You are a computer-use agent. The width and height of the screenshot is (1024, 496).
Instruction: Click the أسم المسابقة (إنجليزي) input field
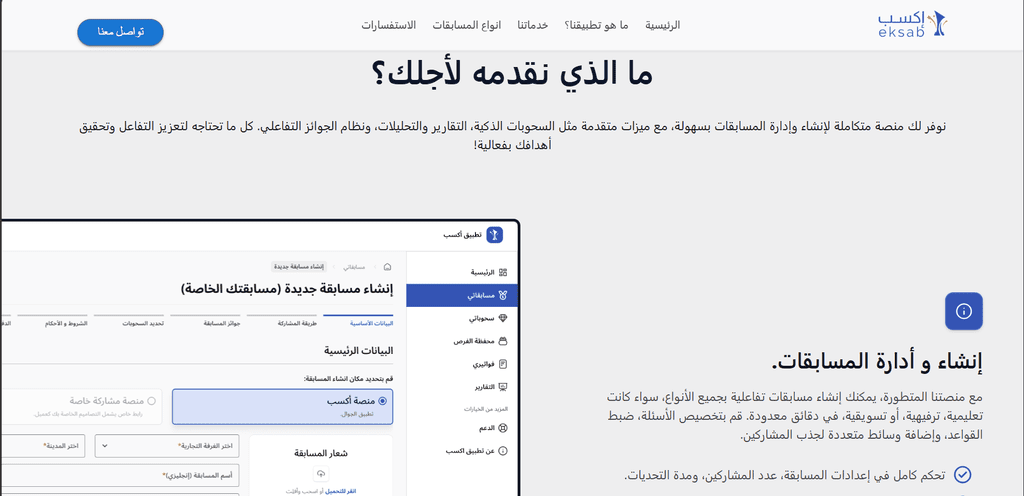tap(120, 475)
